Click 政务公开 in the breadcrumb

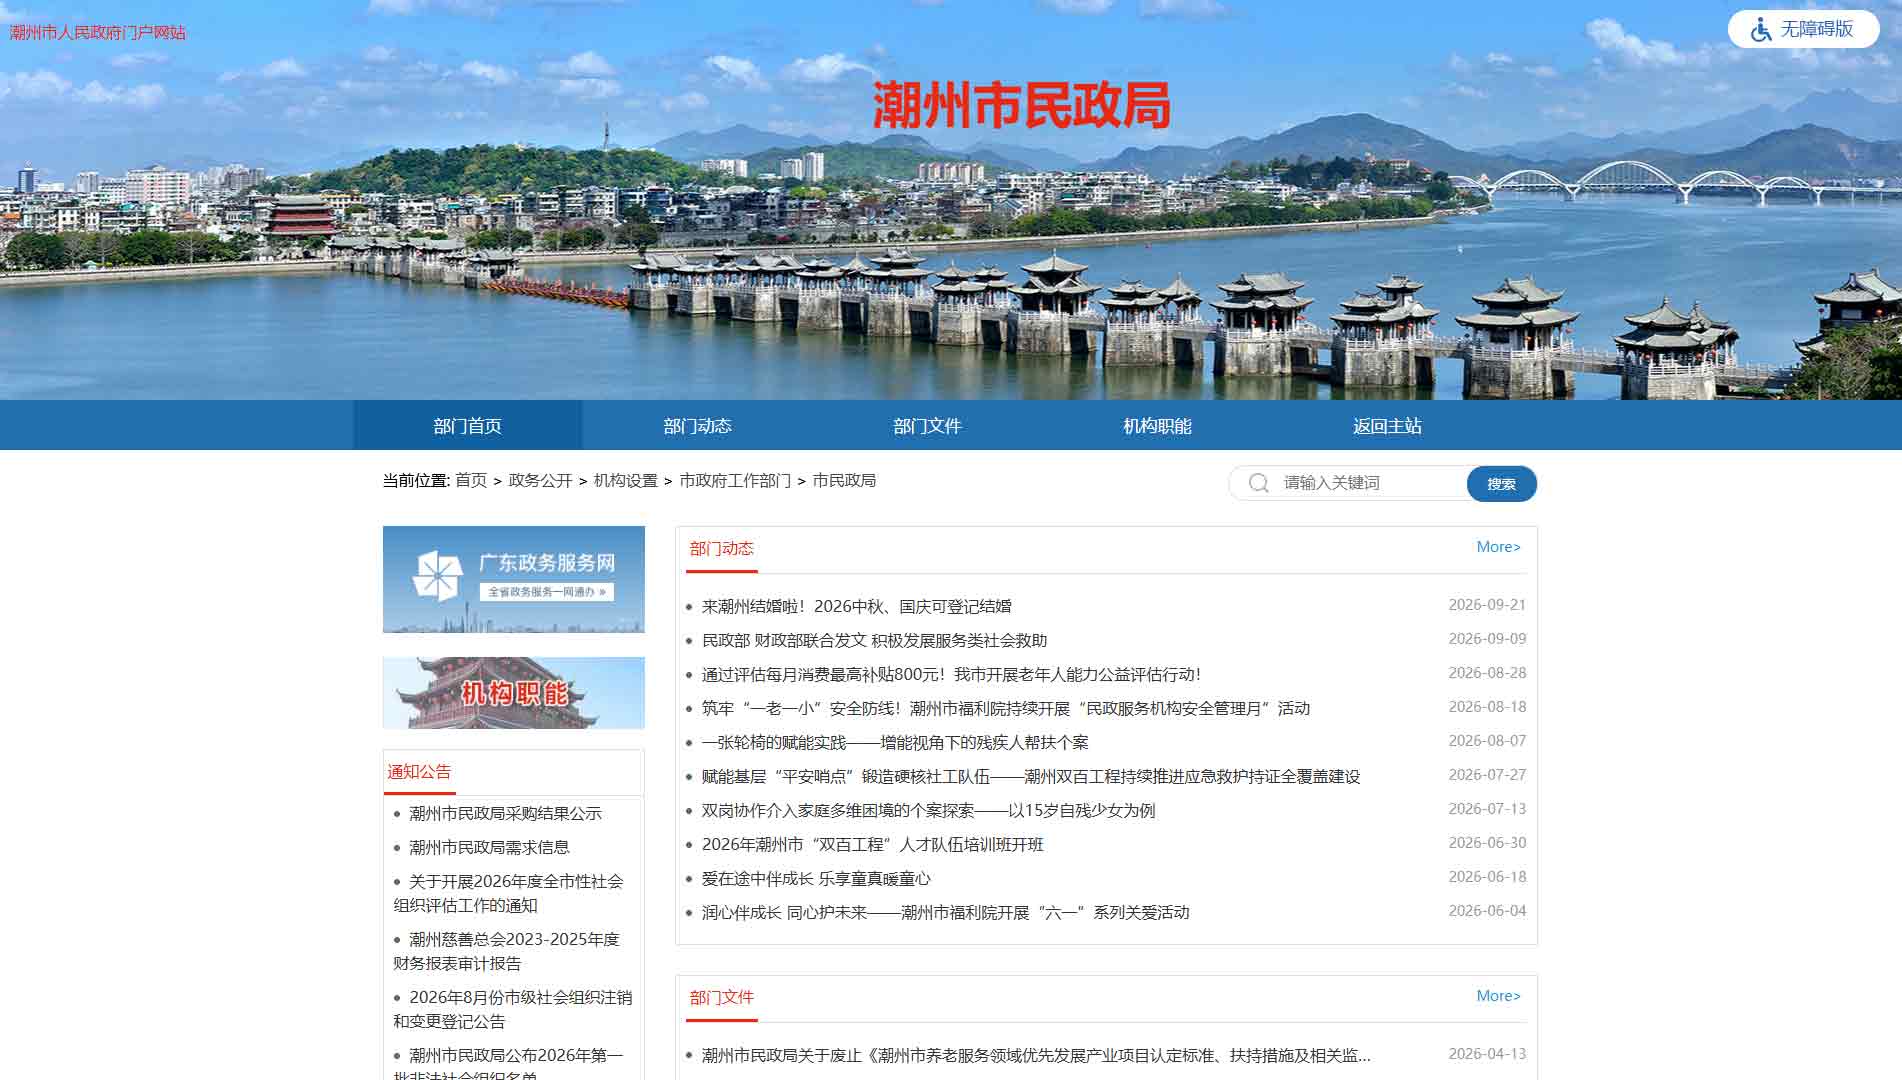point(540,481)
